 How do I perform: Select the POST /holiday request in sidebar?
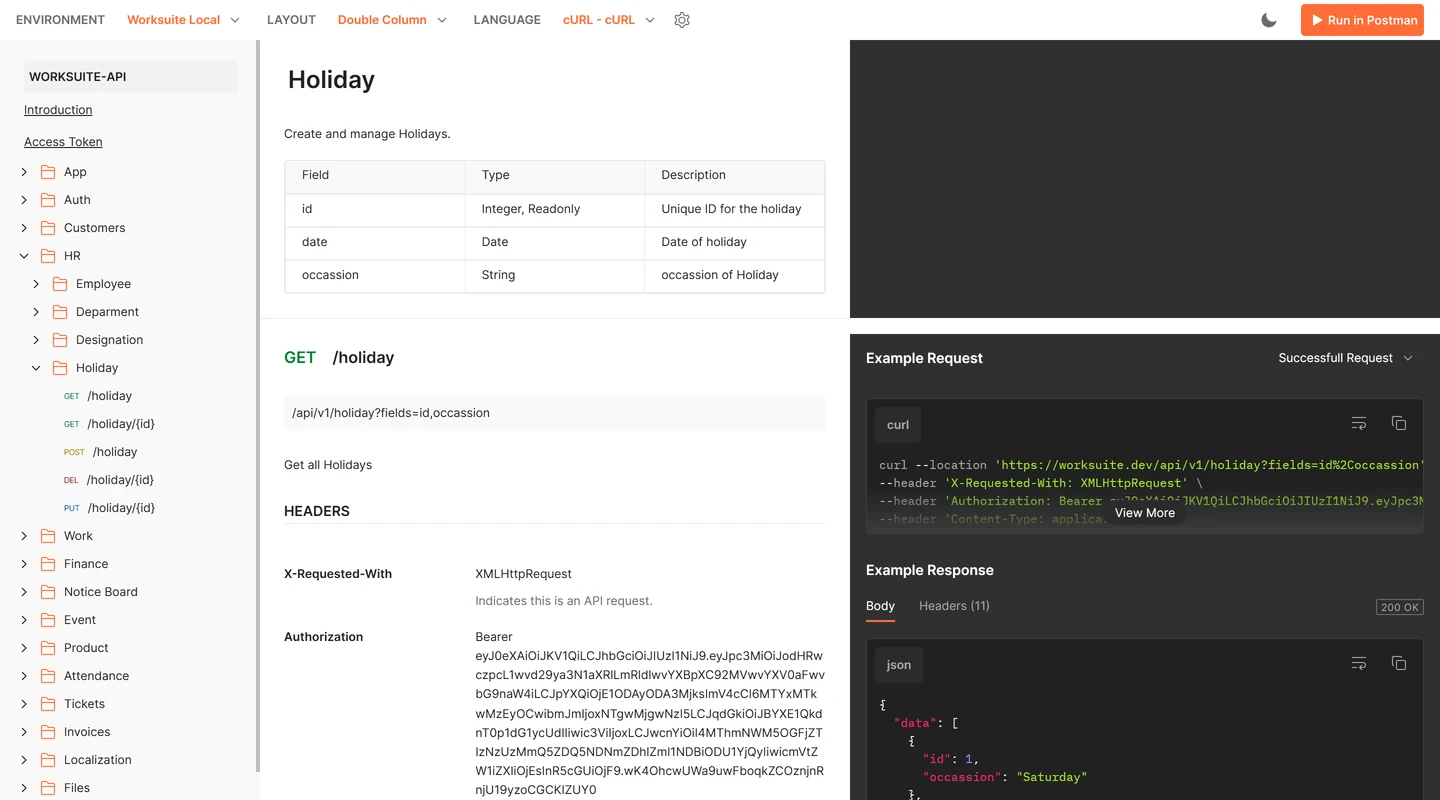(x=101, y=452)
